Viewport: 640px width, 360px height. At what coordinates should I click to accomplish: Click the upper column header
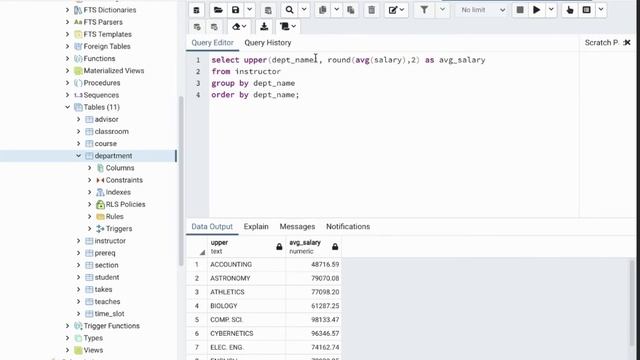tap(246, 247)
